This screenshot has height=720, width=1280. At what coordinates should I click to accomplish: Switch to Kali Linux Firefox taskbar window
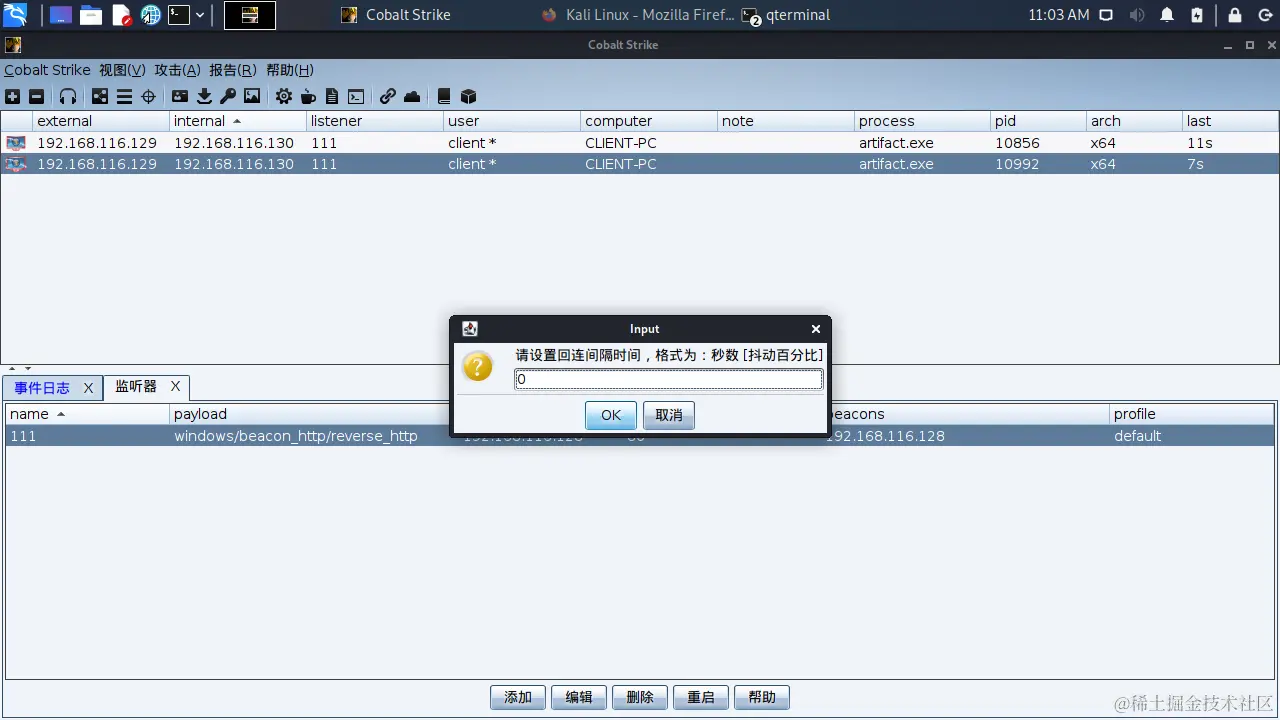click(x=637, y=15)
